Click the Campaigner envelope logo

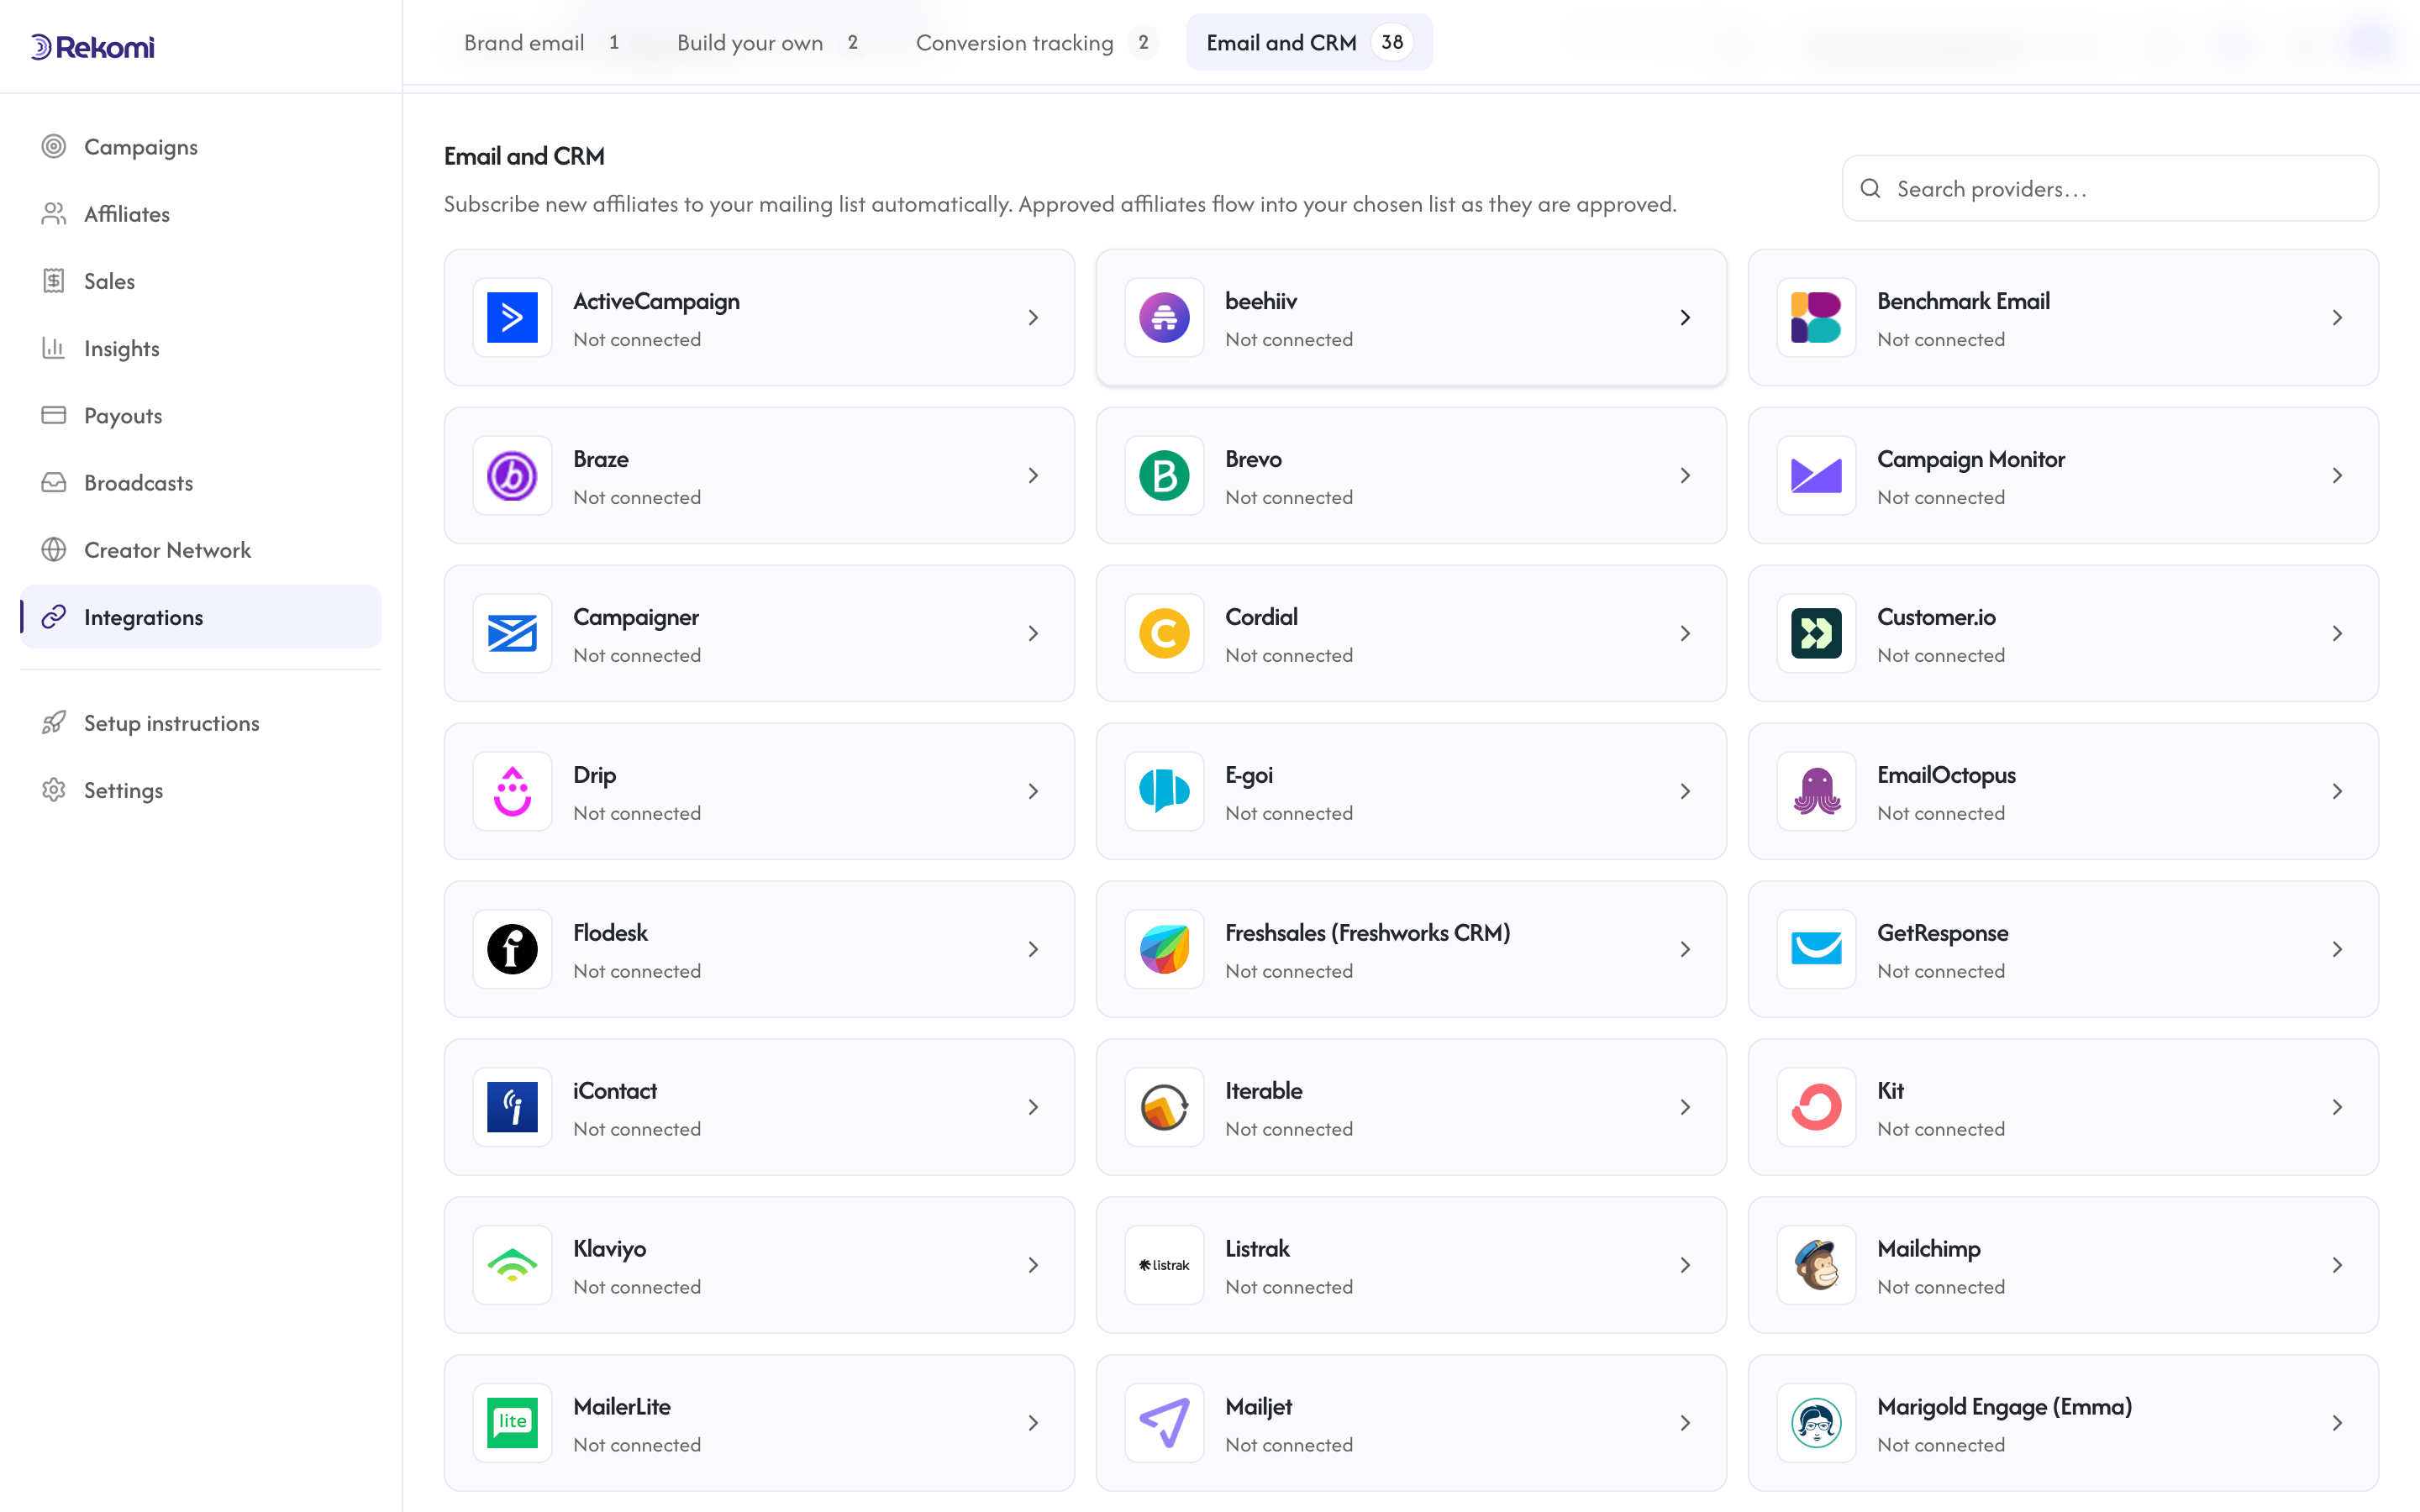pyautogui.click(x=512, y=633)
